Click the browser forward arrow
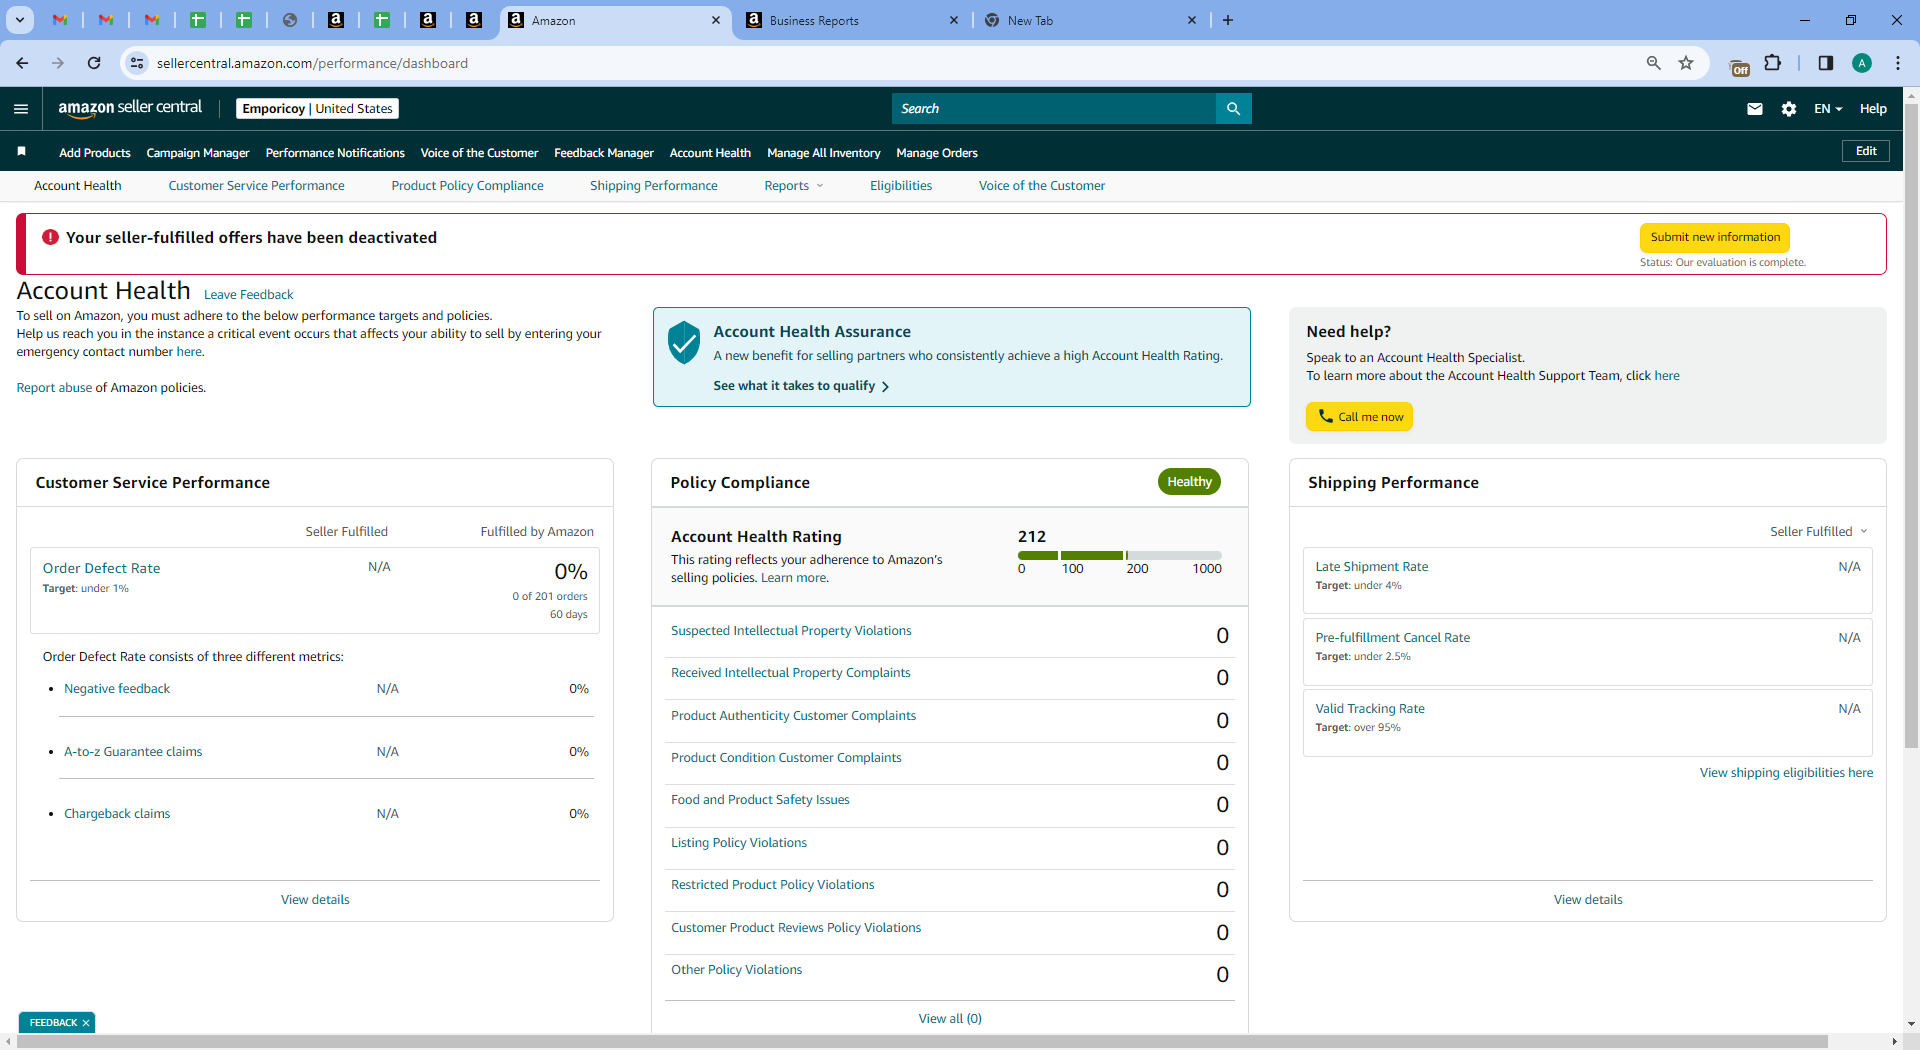Screen dimensions: 1920x1050 (x=58, y=63)
